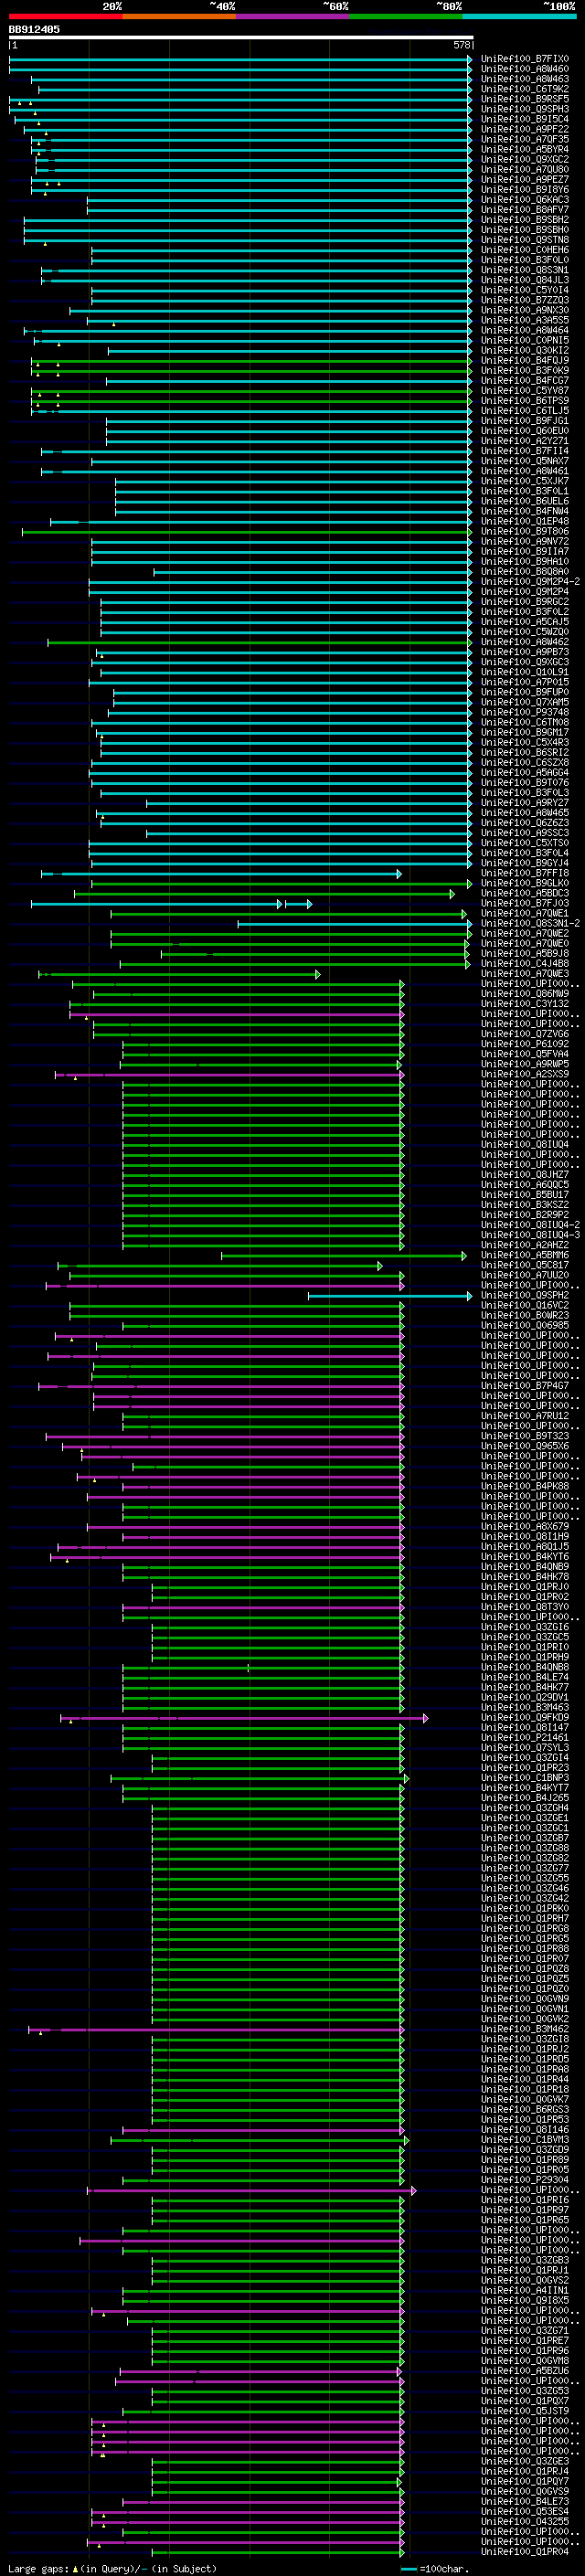Click the label UniRef100_P93748
The image size is (585, 2576).
(525, 713)
